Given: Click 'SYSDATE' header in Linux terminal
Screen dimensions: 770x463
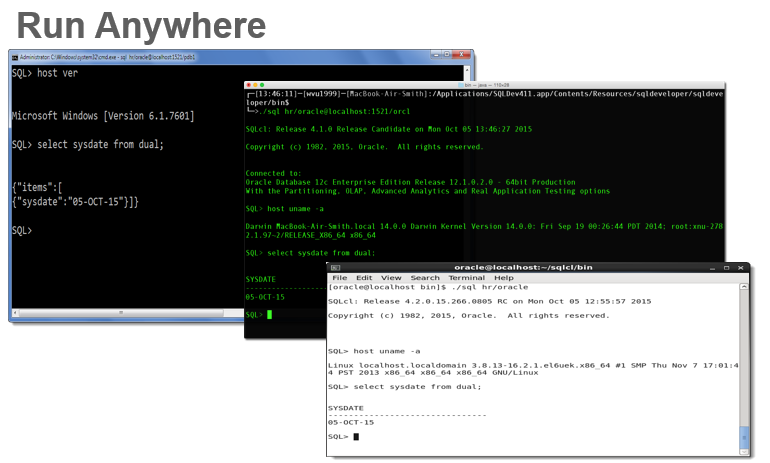Looking at the screenshot, I should pyautogui.click(x=346, y=409).
